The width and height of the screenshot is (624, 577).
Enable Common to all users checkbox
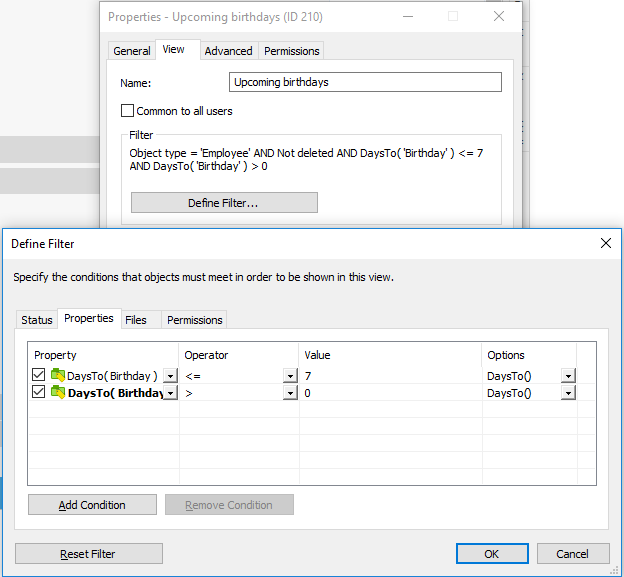click(x=127, y=111)
